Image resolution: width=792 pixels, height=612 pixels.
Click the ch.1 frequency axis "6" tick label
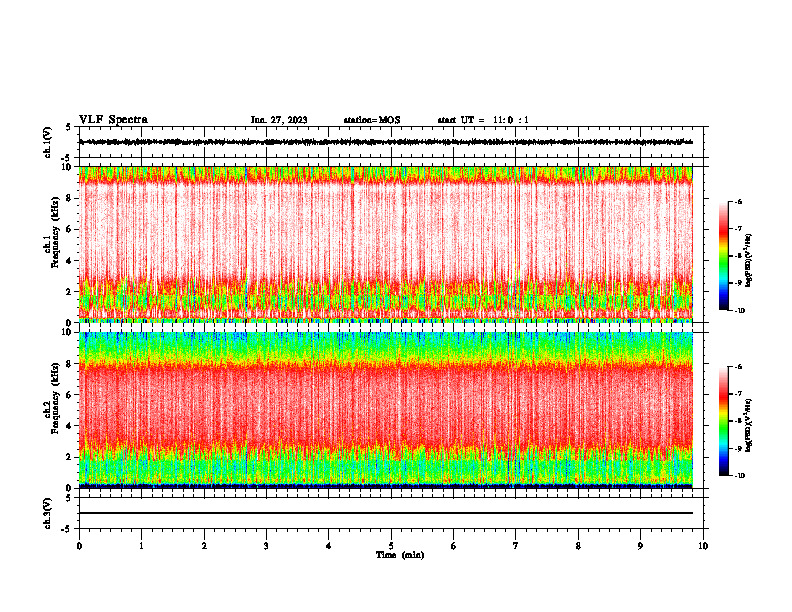pos(70,229)
